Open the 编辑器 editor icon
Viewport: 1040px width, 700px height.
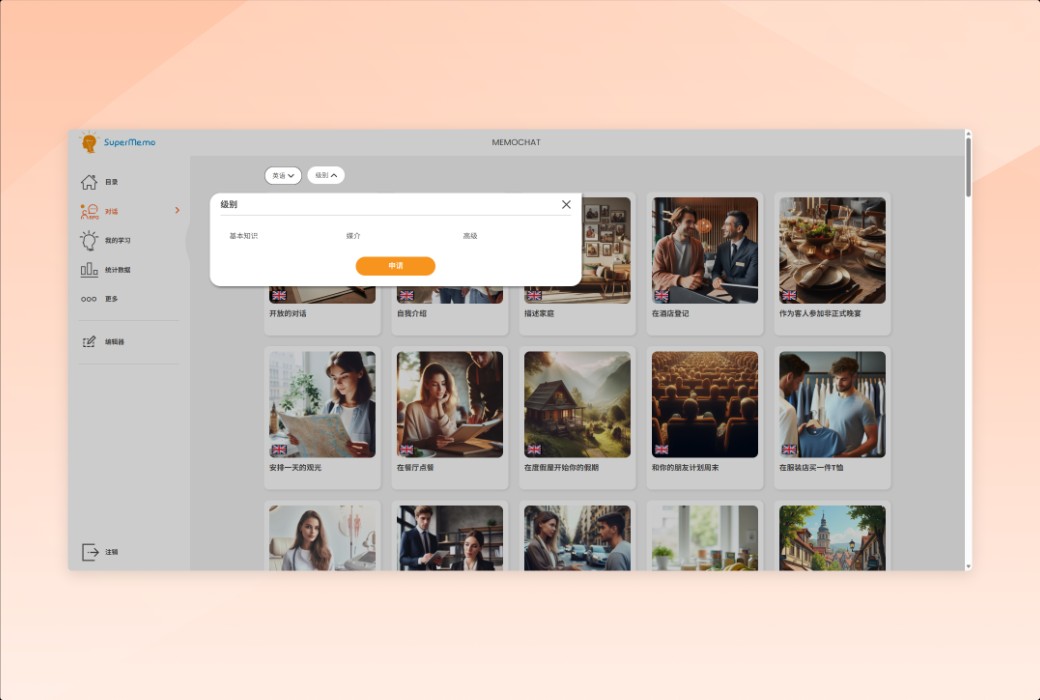coord(89,342)
